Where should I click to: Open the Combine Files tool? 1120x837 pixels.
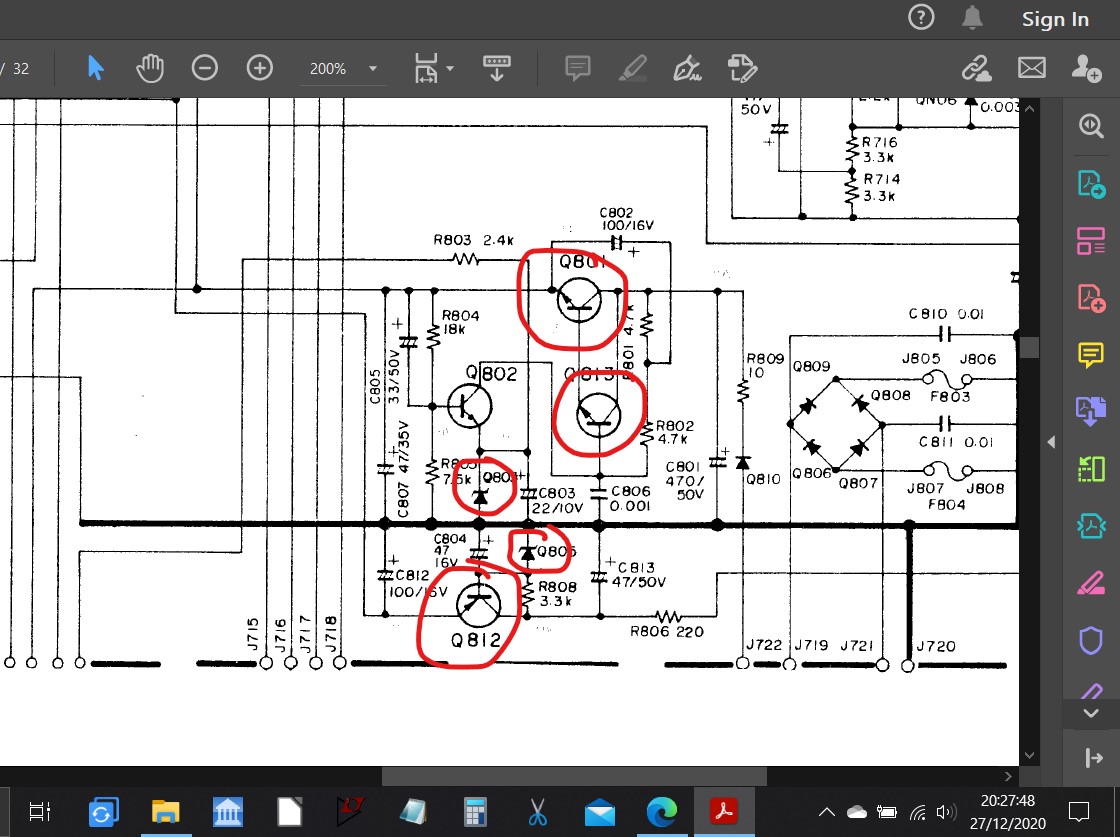coord(1091,411)
